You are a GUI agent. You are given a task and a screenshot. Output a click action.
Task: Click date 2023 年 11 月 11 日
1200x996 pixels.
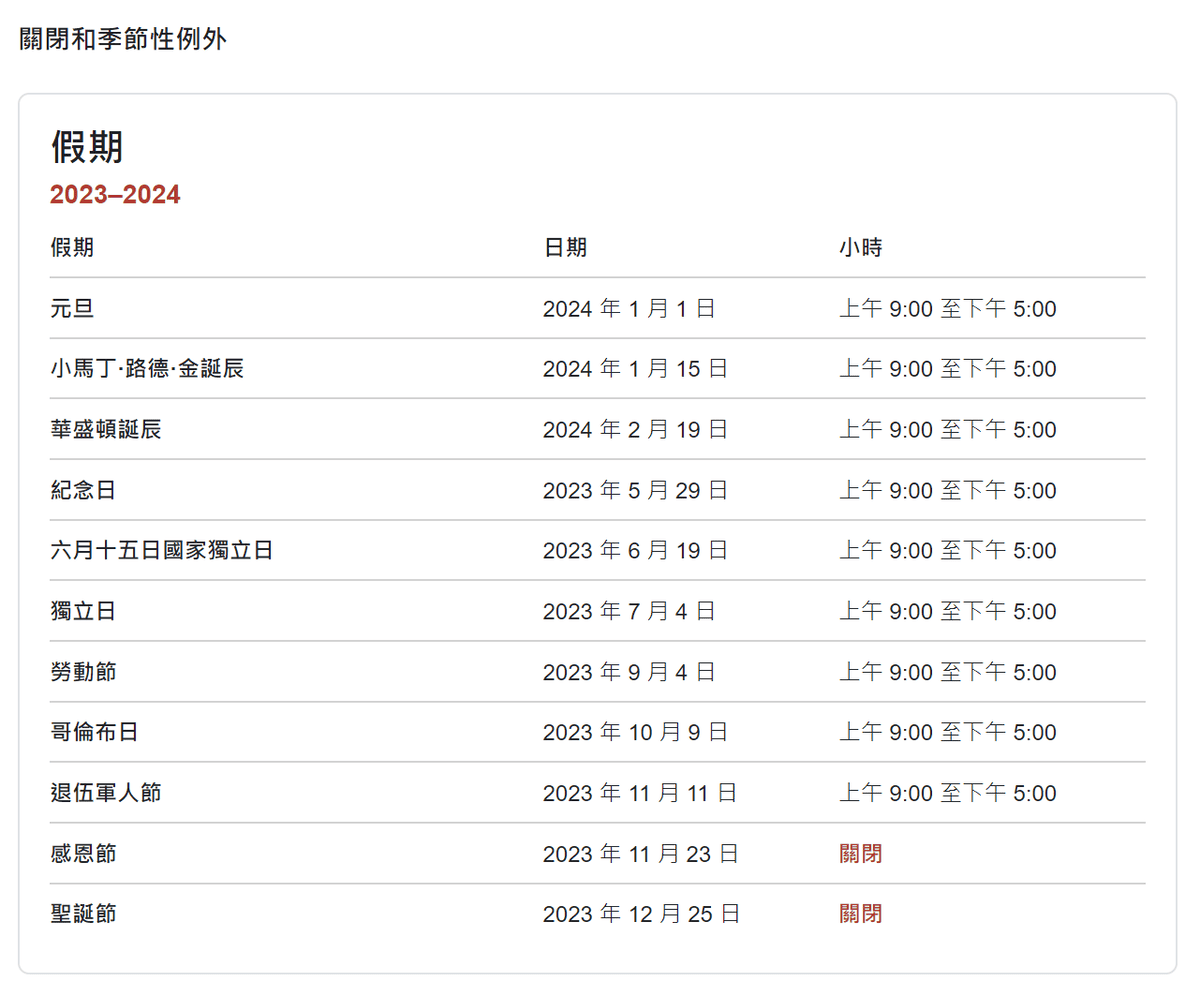640,794
